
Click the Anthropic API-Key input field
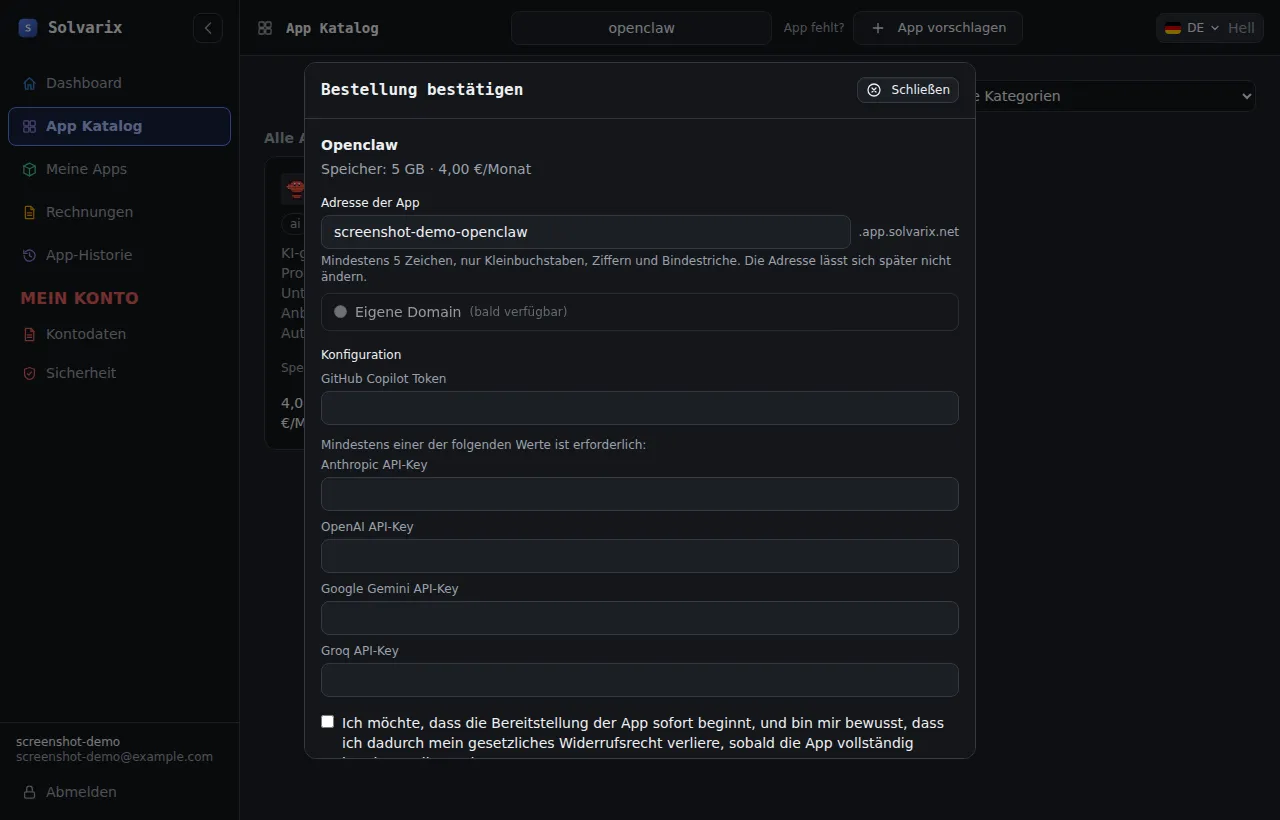pos(640,494)
